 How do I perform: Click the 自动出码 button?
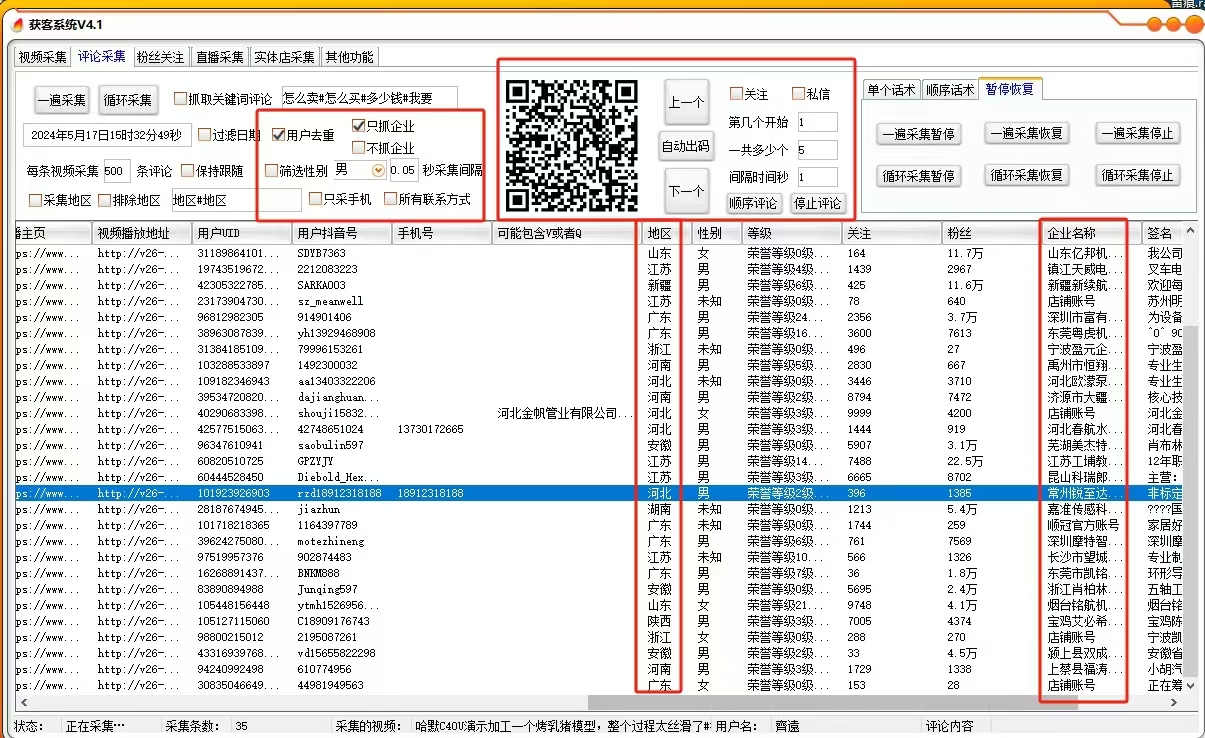point(686,146)
